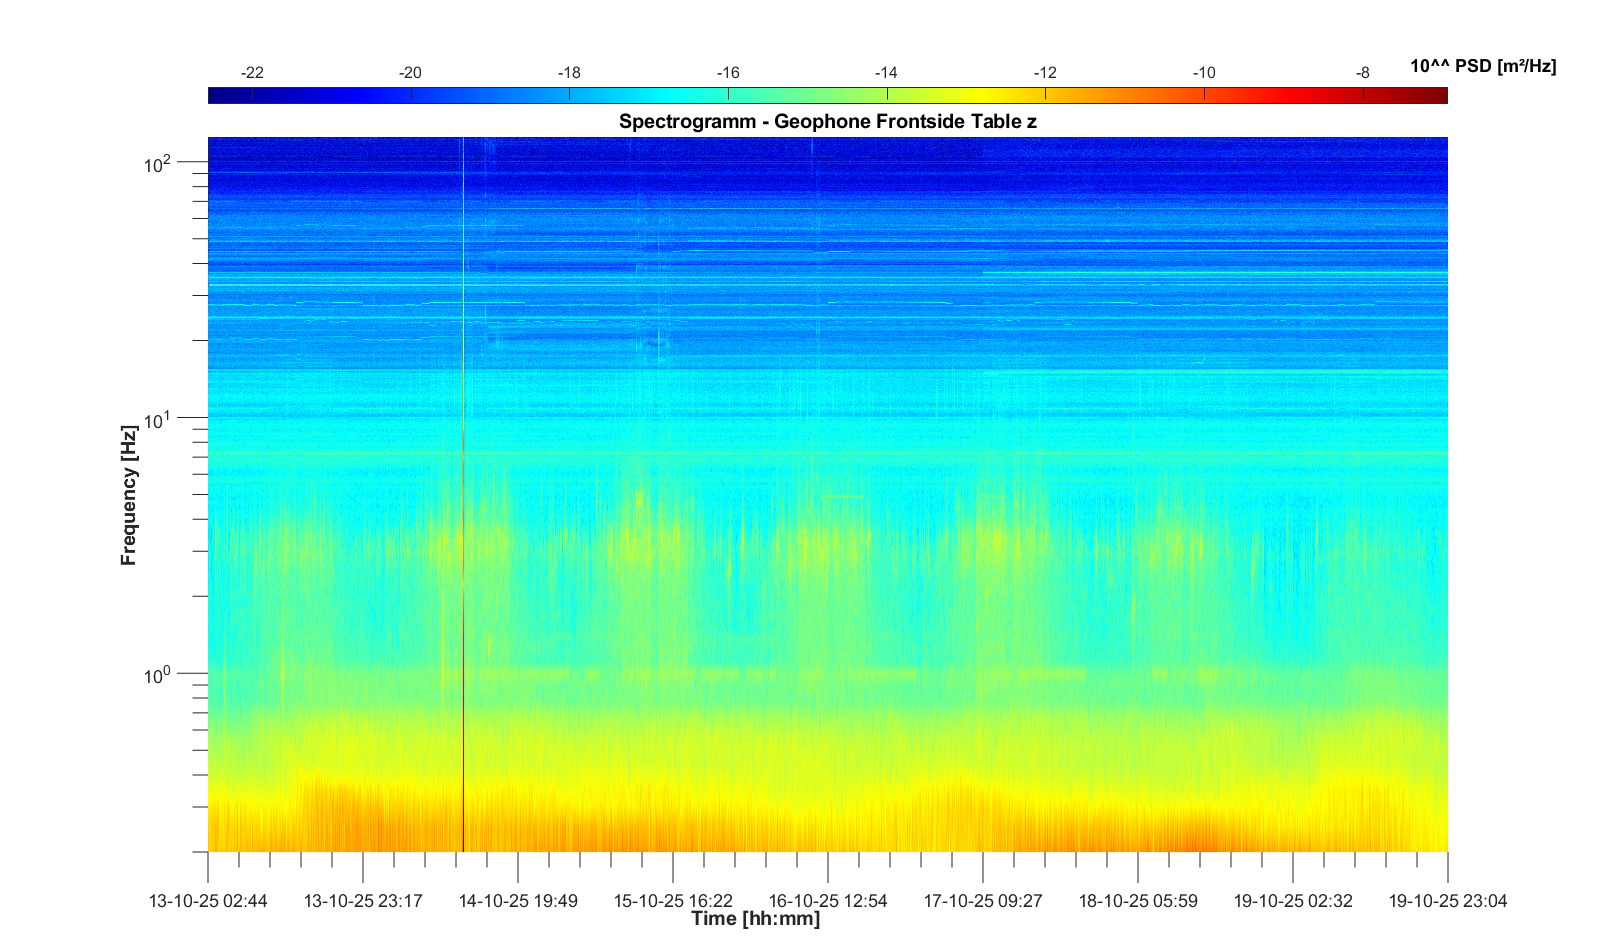The width and height of the screenshot is (1600, 948).
Task: Click the 'Frequency [Hz]' y-axis label
Action: click(x=128, y=495)
